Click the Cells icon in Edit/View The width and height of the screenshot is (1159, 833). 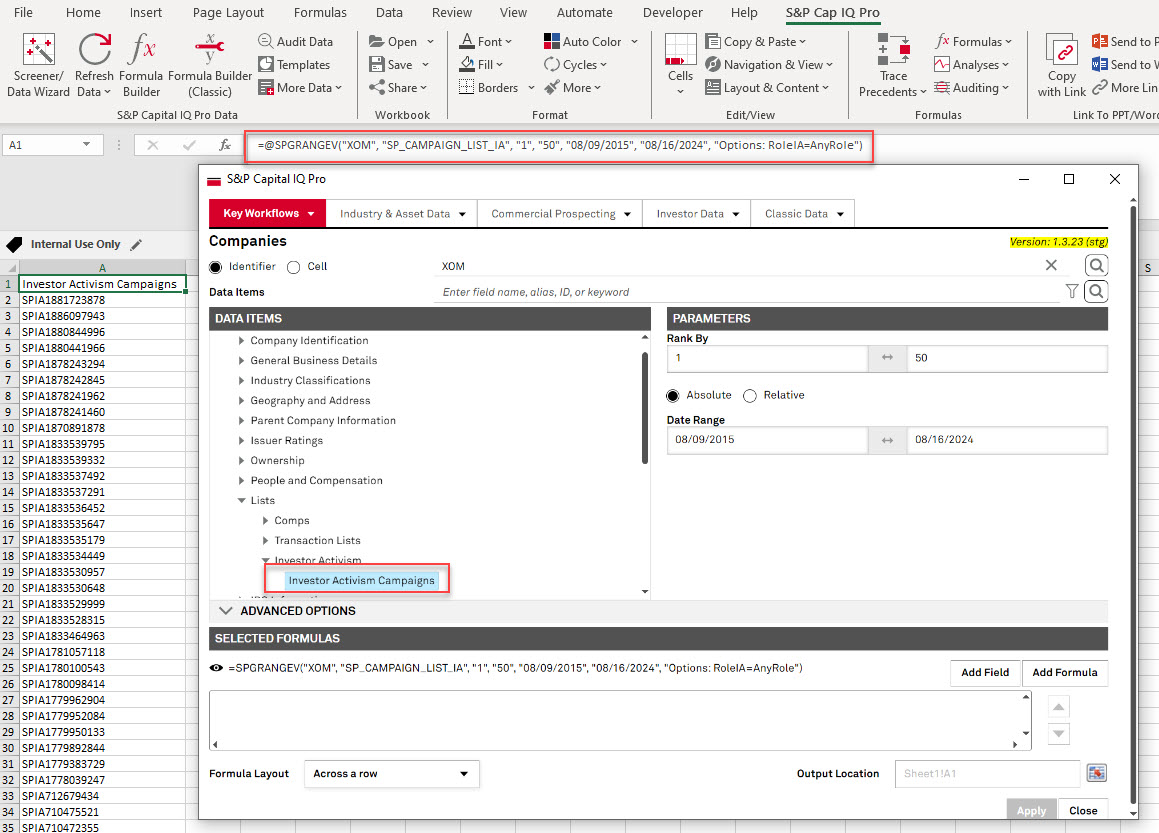click(x=680, y=50)
